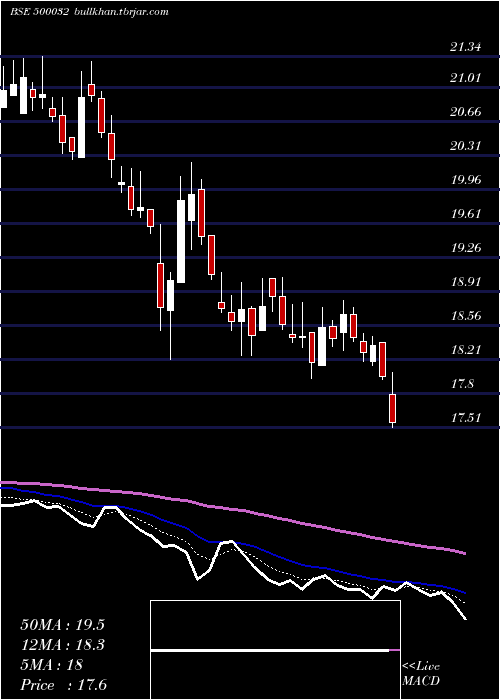500x700 pixels.
Task: Click the Live MACD indicator box
Action: [275, 650]
